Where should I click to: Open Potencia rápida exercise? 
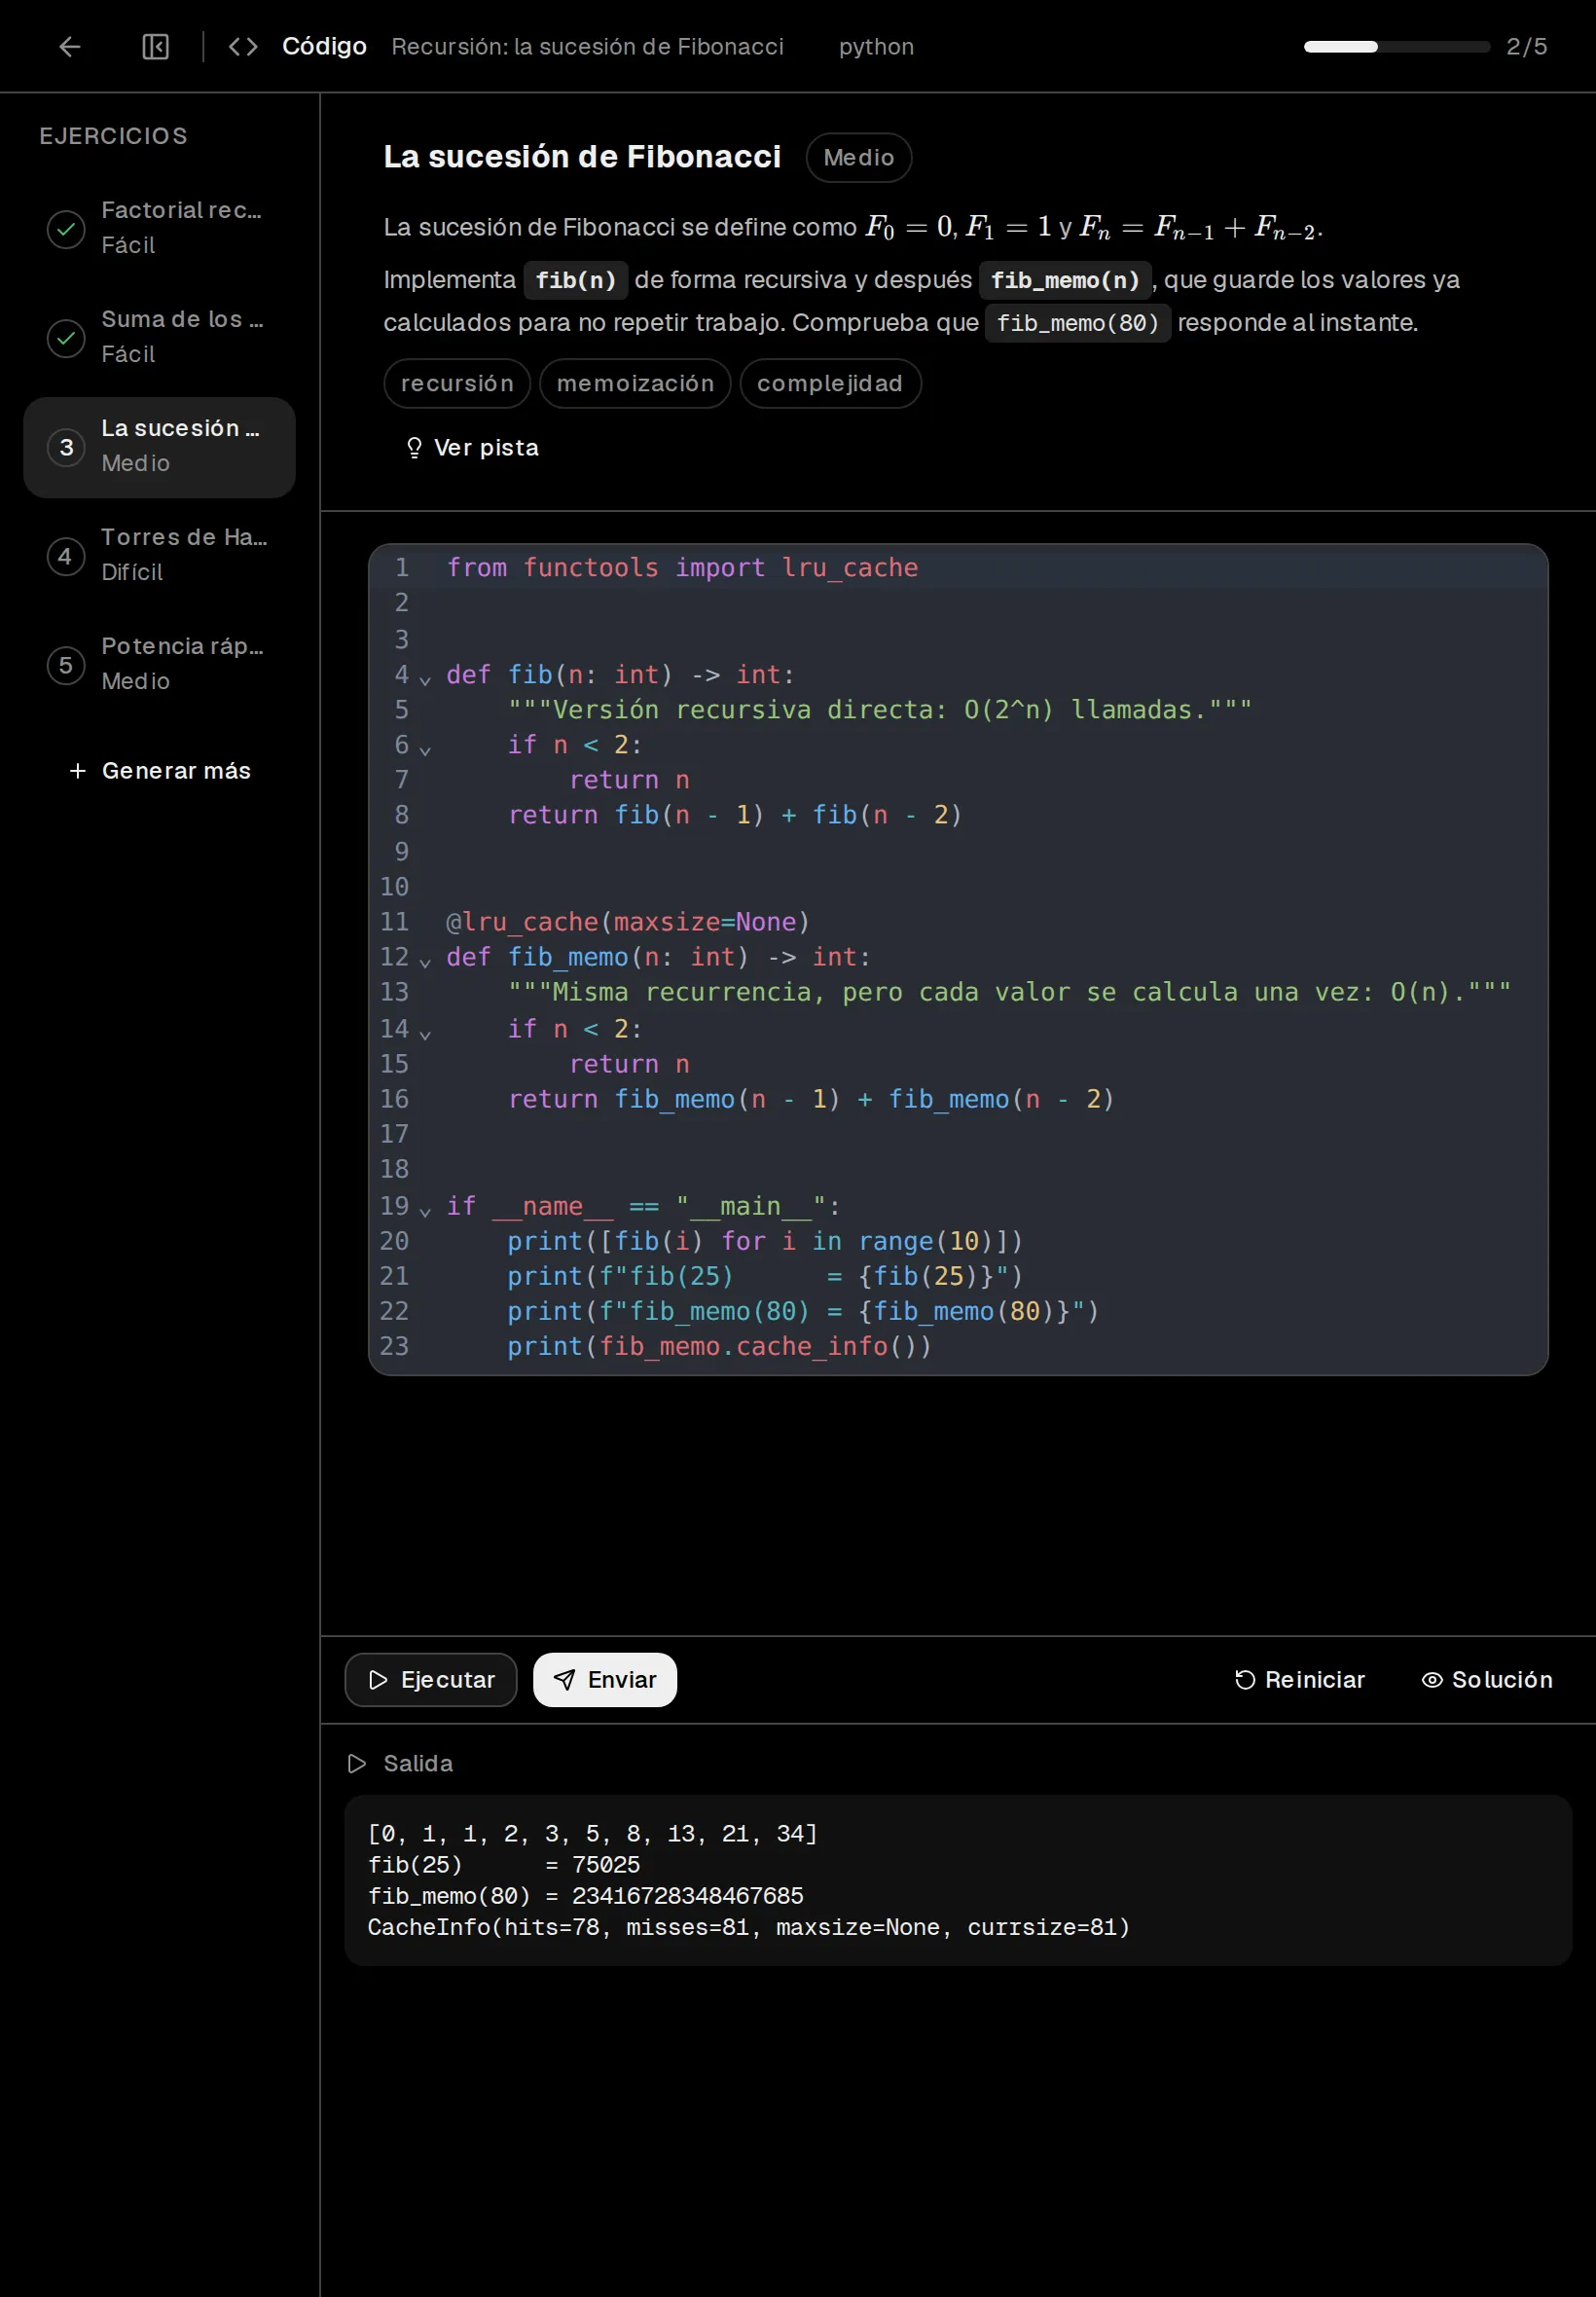coord(160,665)
